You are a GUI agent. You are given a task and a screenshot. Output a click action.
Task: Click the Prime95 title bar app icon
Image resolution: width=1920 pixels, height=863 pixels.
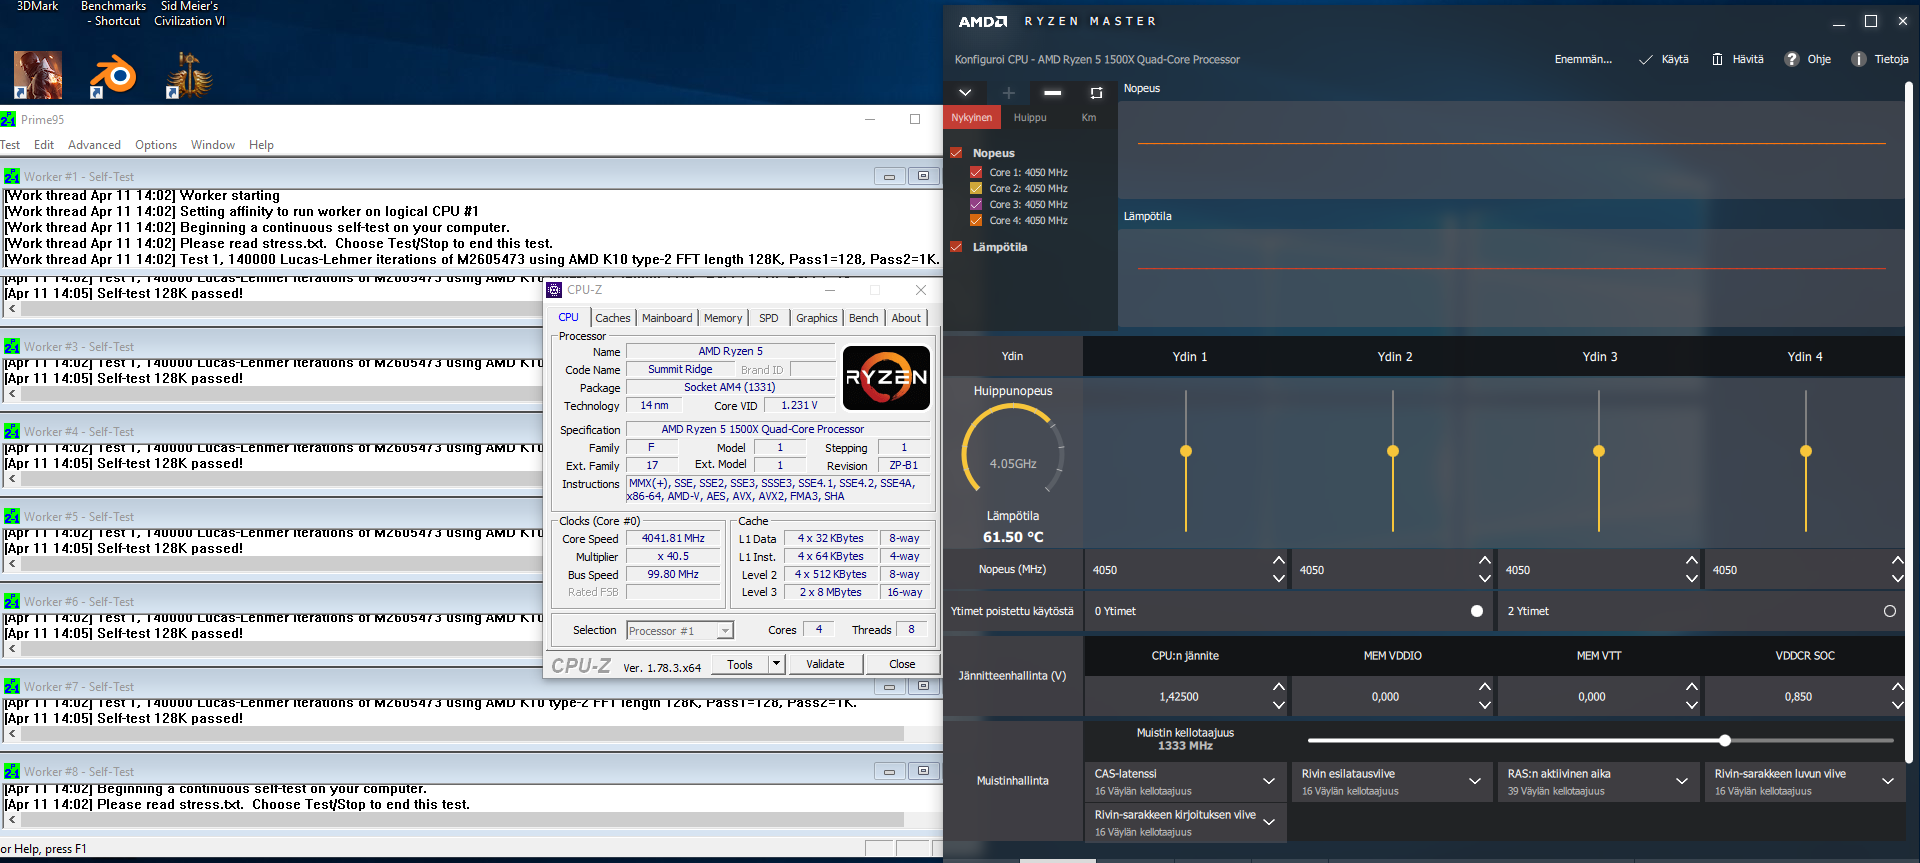8,120
